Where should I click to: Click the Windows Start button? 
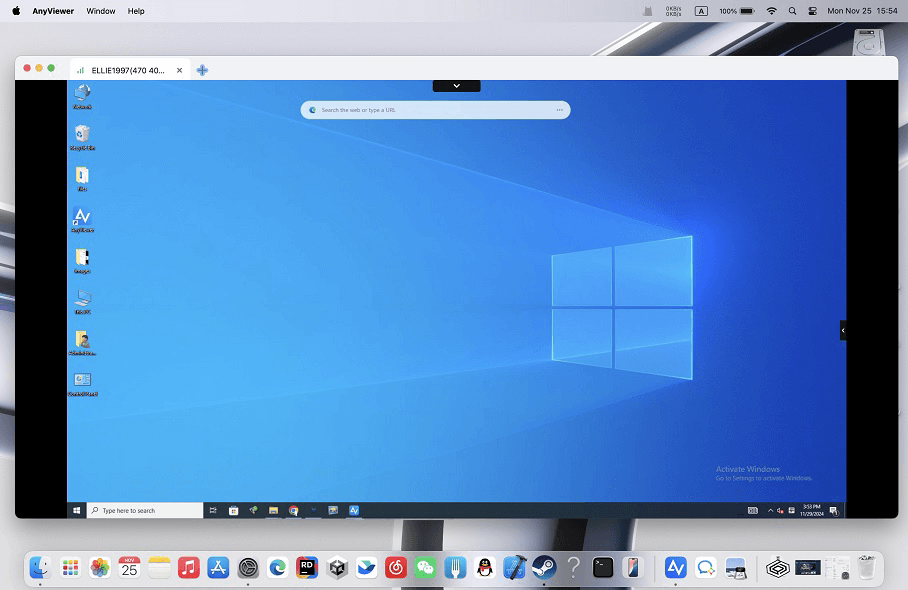(x=77, y=510)
